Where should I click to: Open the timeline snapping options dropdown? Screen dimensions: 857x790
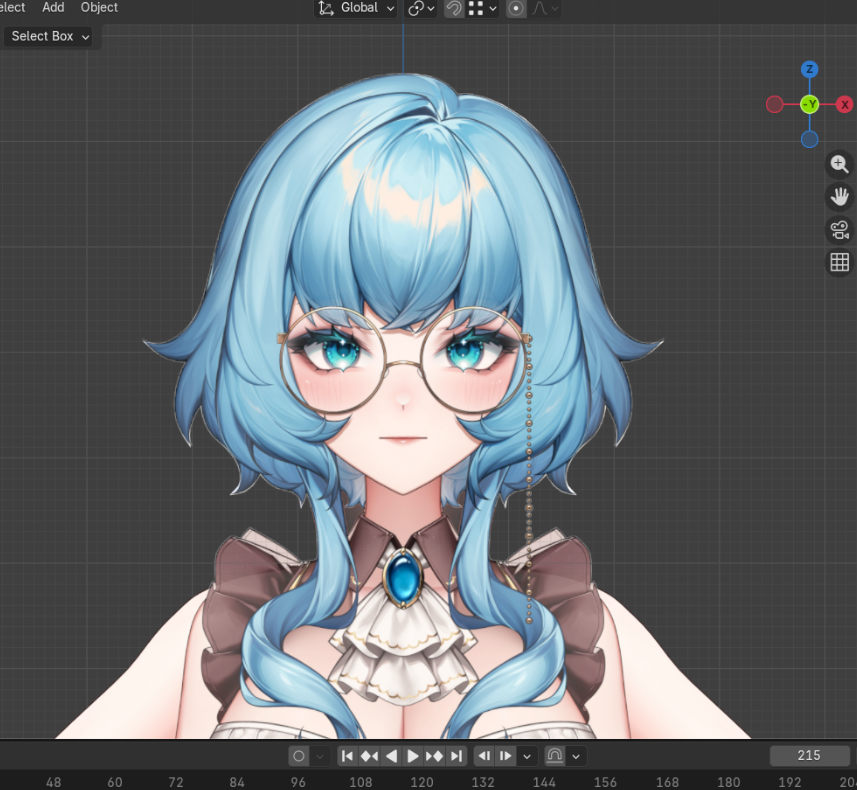pos(576,756)
